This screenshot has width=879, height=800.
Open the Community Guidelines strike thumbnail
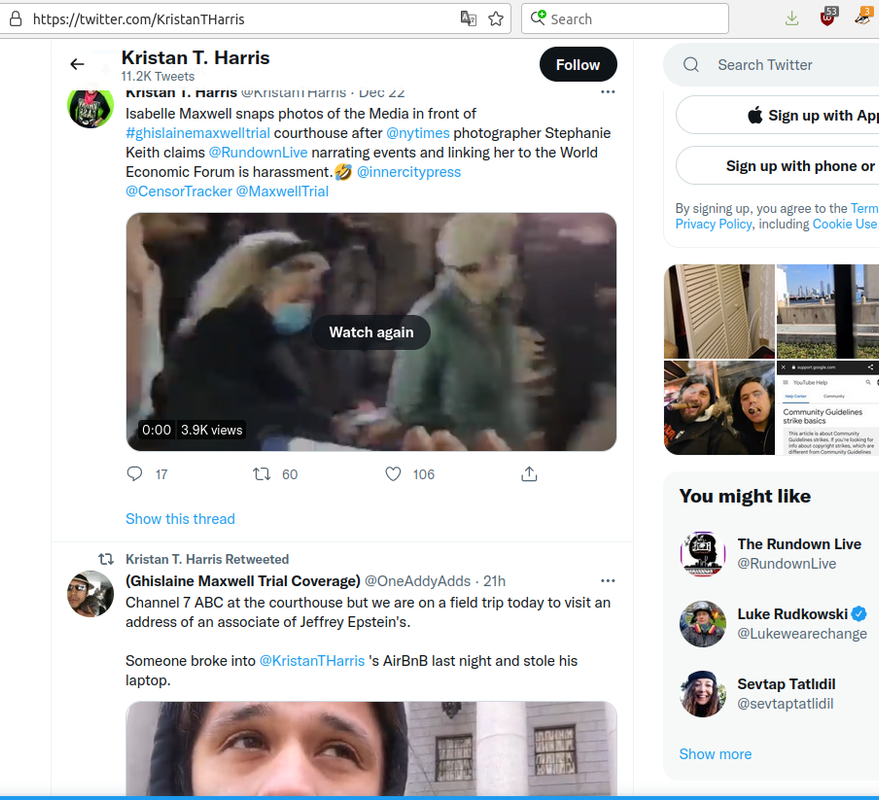(827, 408)
